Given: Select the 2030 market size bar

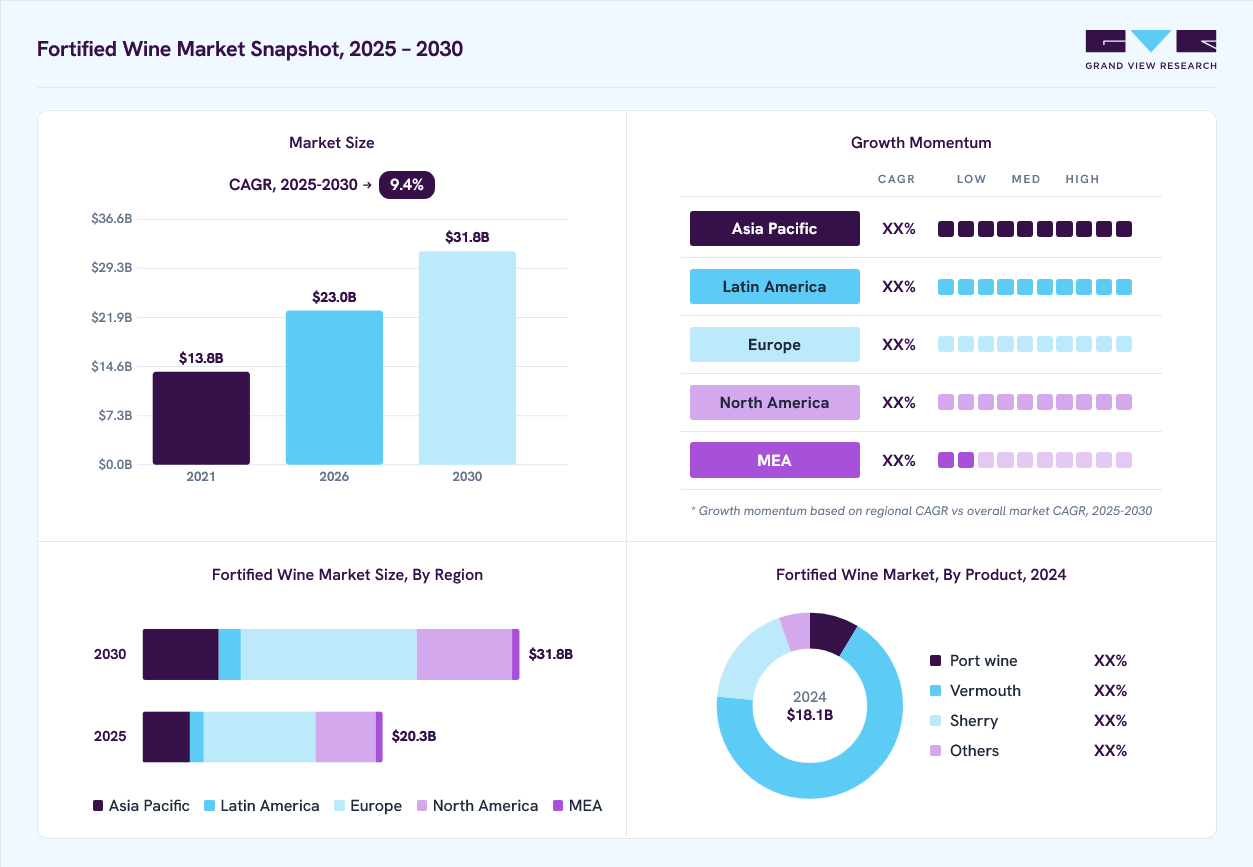Looking at the screenshot, I should pyautogui.click(x=467, y=358).
